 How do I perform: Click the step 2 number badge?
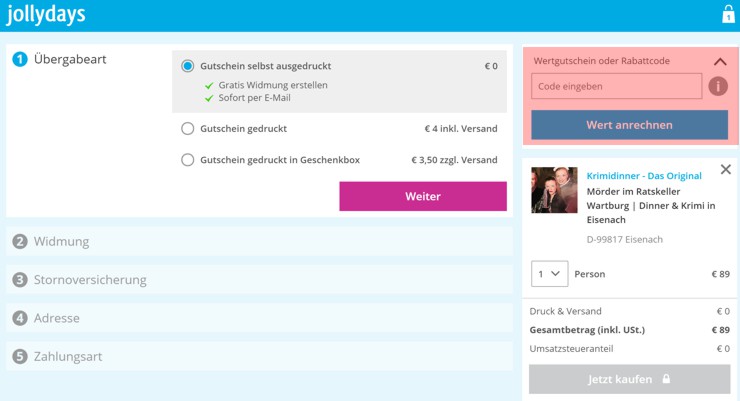(x=20, y=242)
